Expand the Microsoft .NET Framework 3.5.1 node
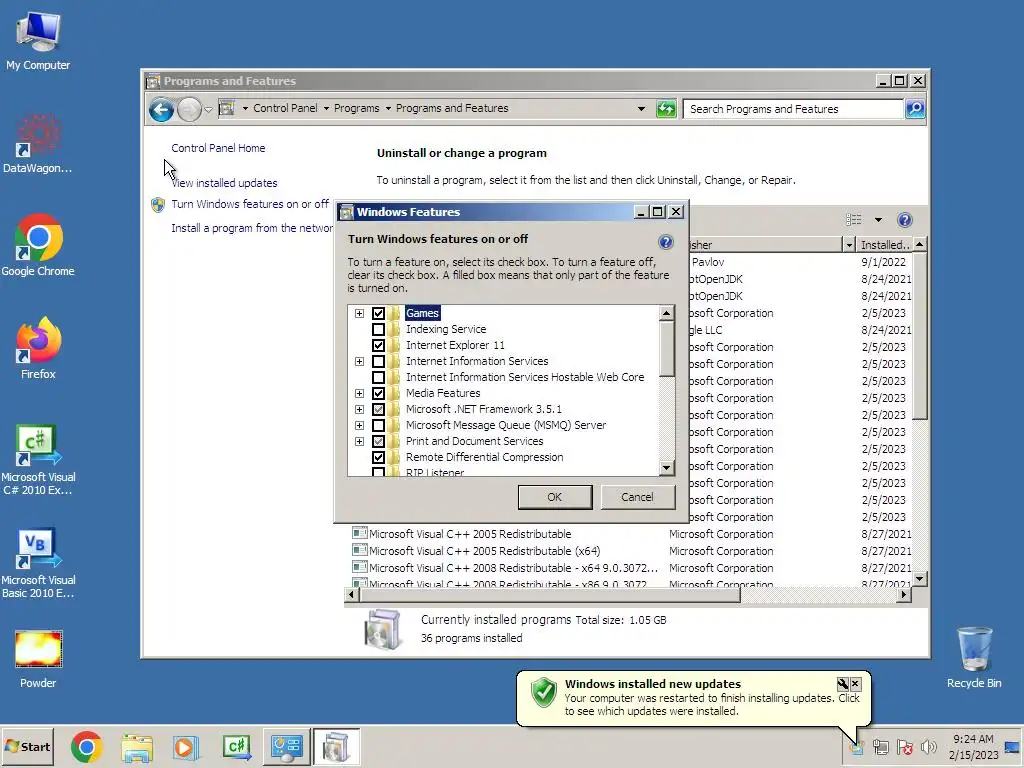The image size is (1024, 768). pyautogui.click(x=359, y=409)
